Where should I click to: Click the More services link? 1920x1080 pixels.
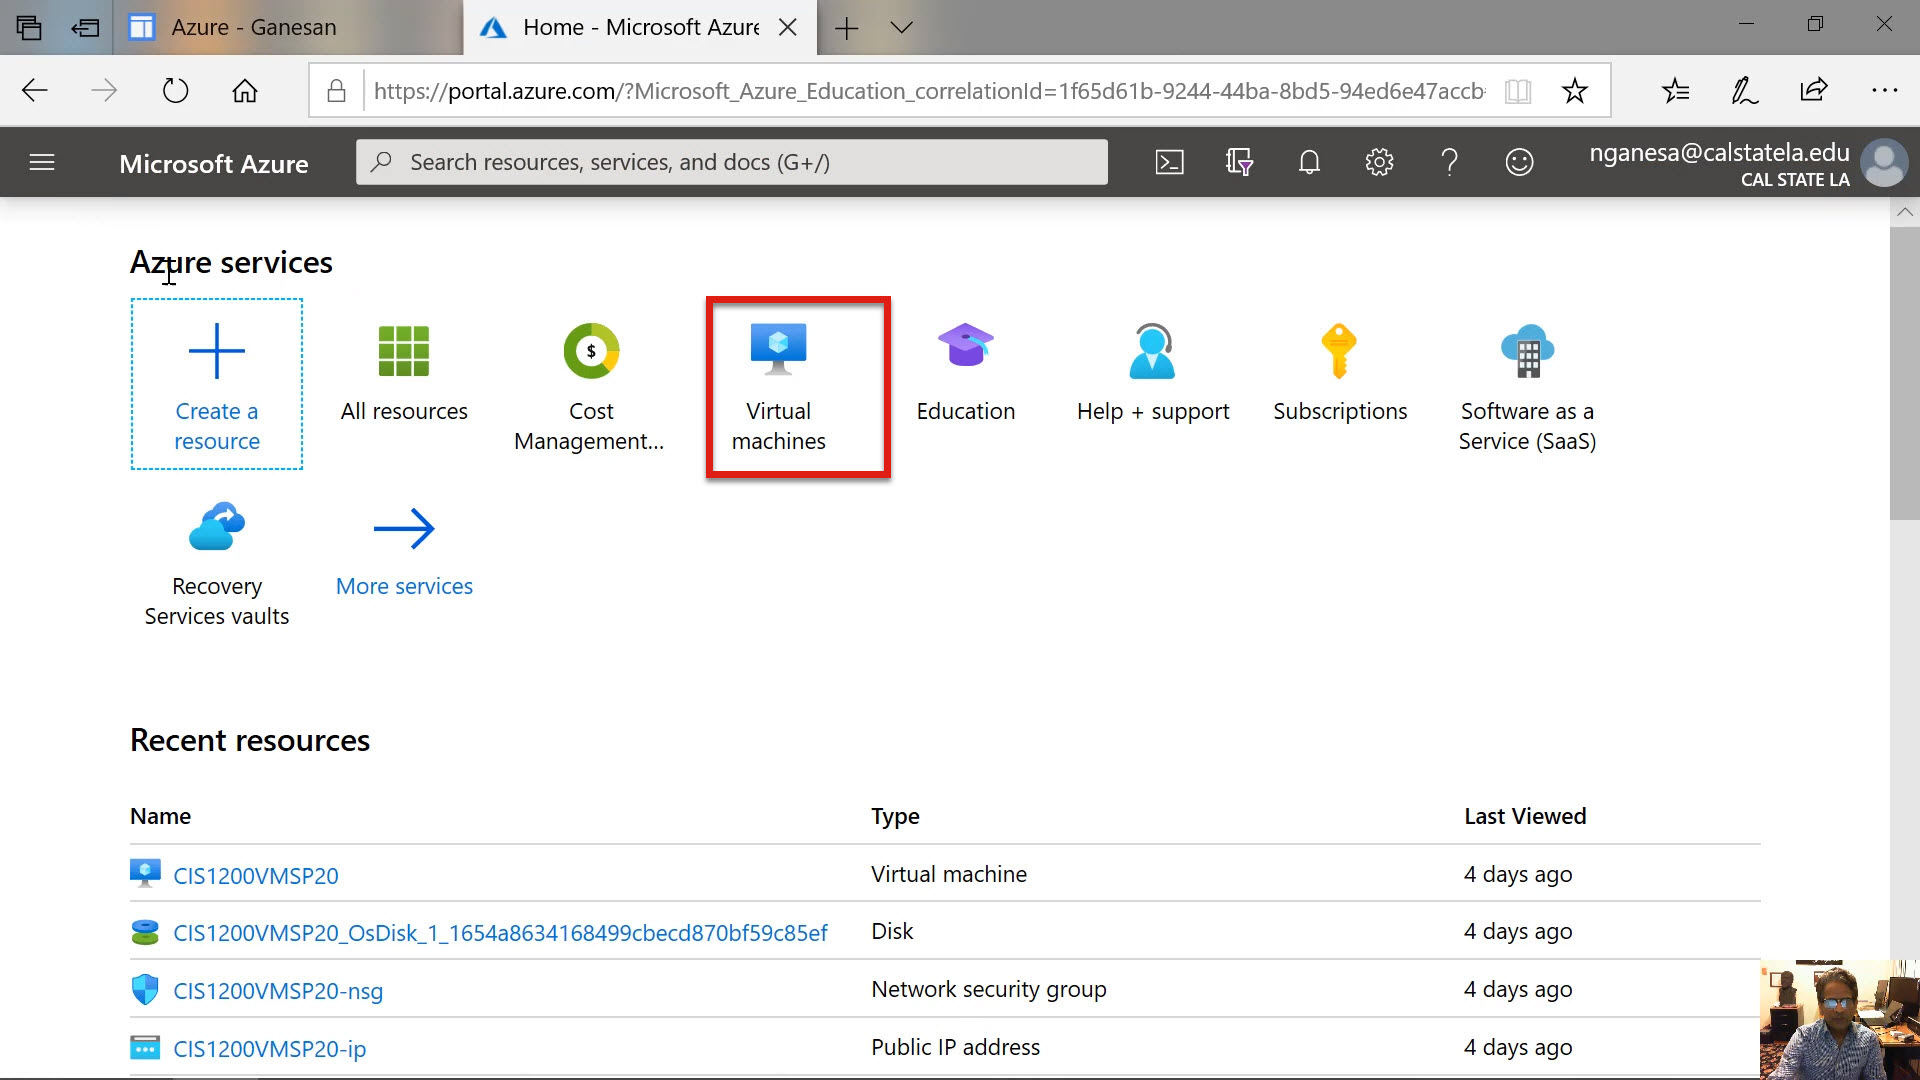[x=404, y=586]
